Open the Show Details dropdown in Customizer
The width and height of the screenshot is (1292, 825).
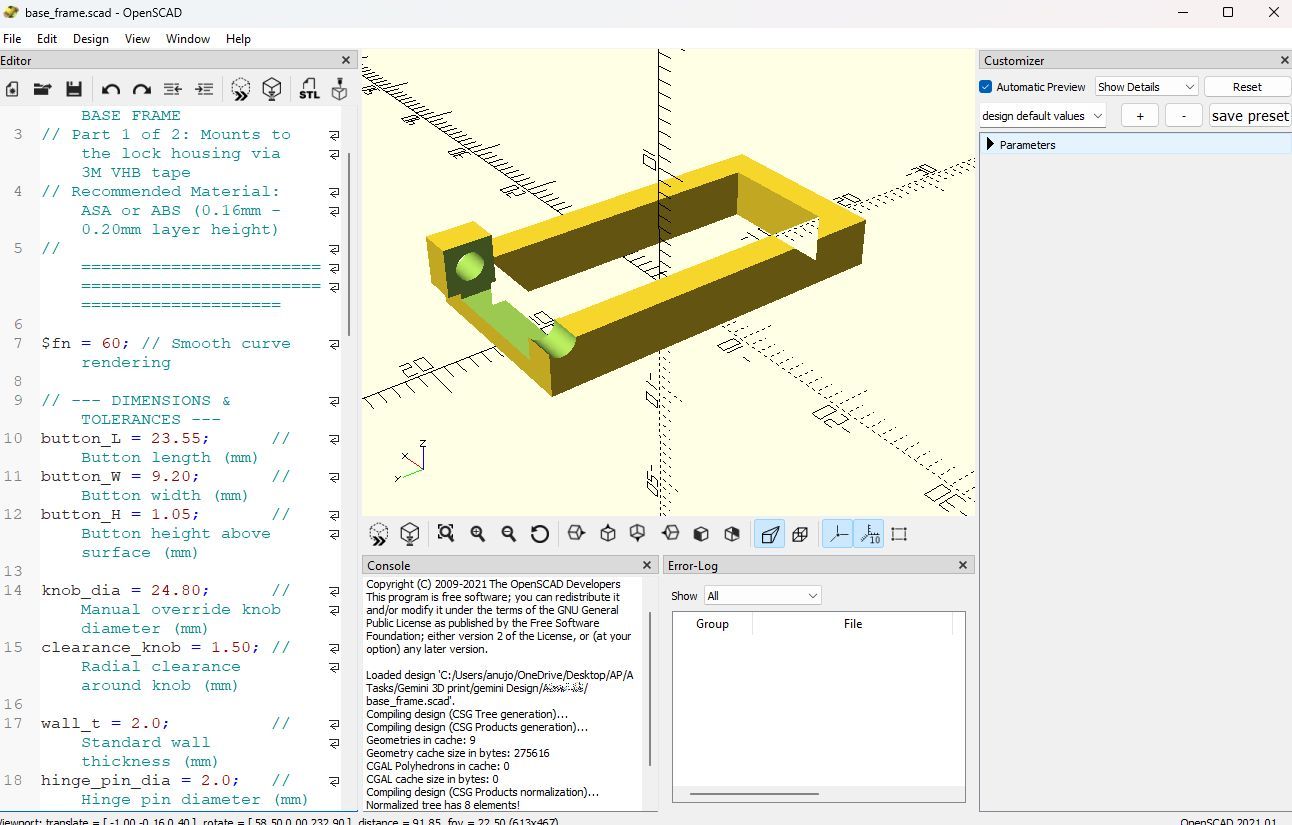[1146, 87]
